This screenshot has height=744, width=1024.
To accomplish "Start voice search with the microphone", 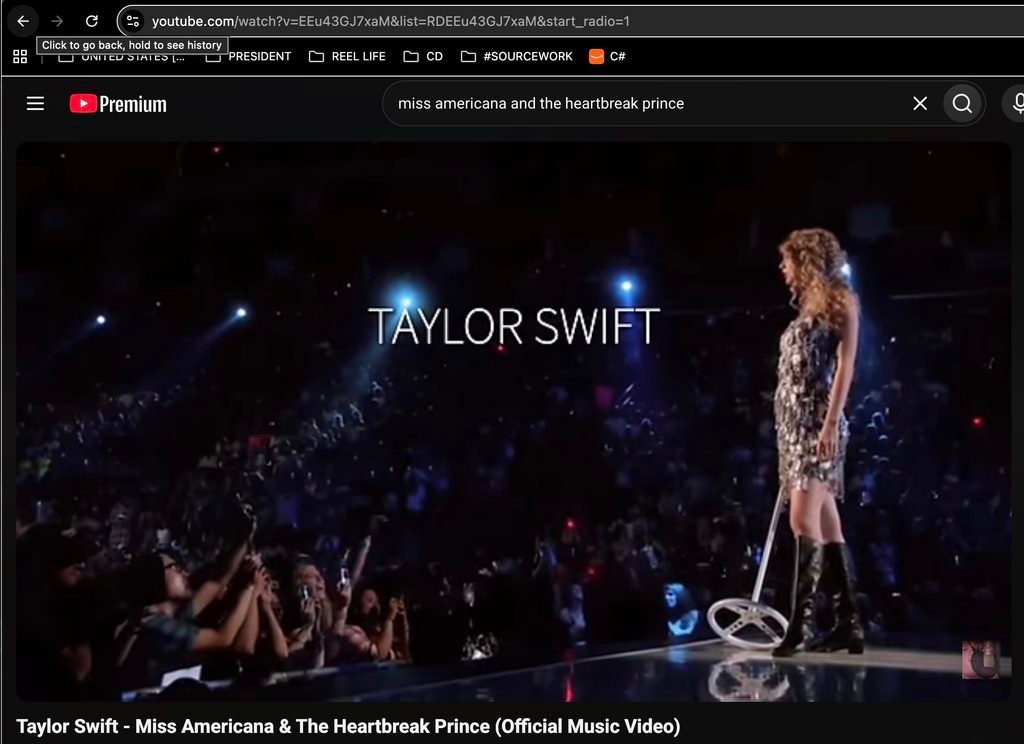I will pos(1016,103).
